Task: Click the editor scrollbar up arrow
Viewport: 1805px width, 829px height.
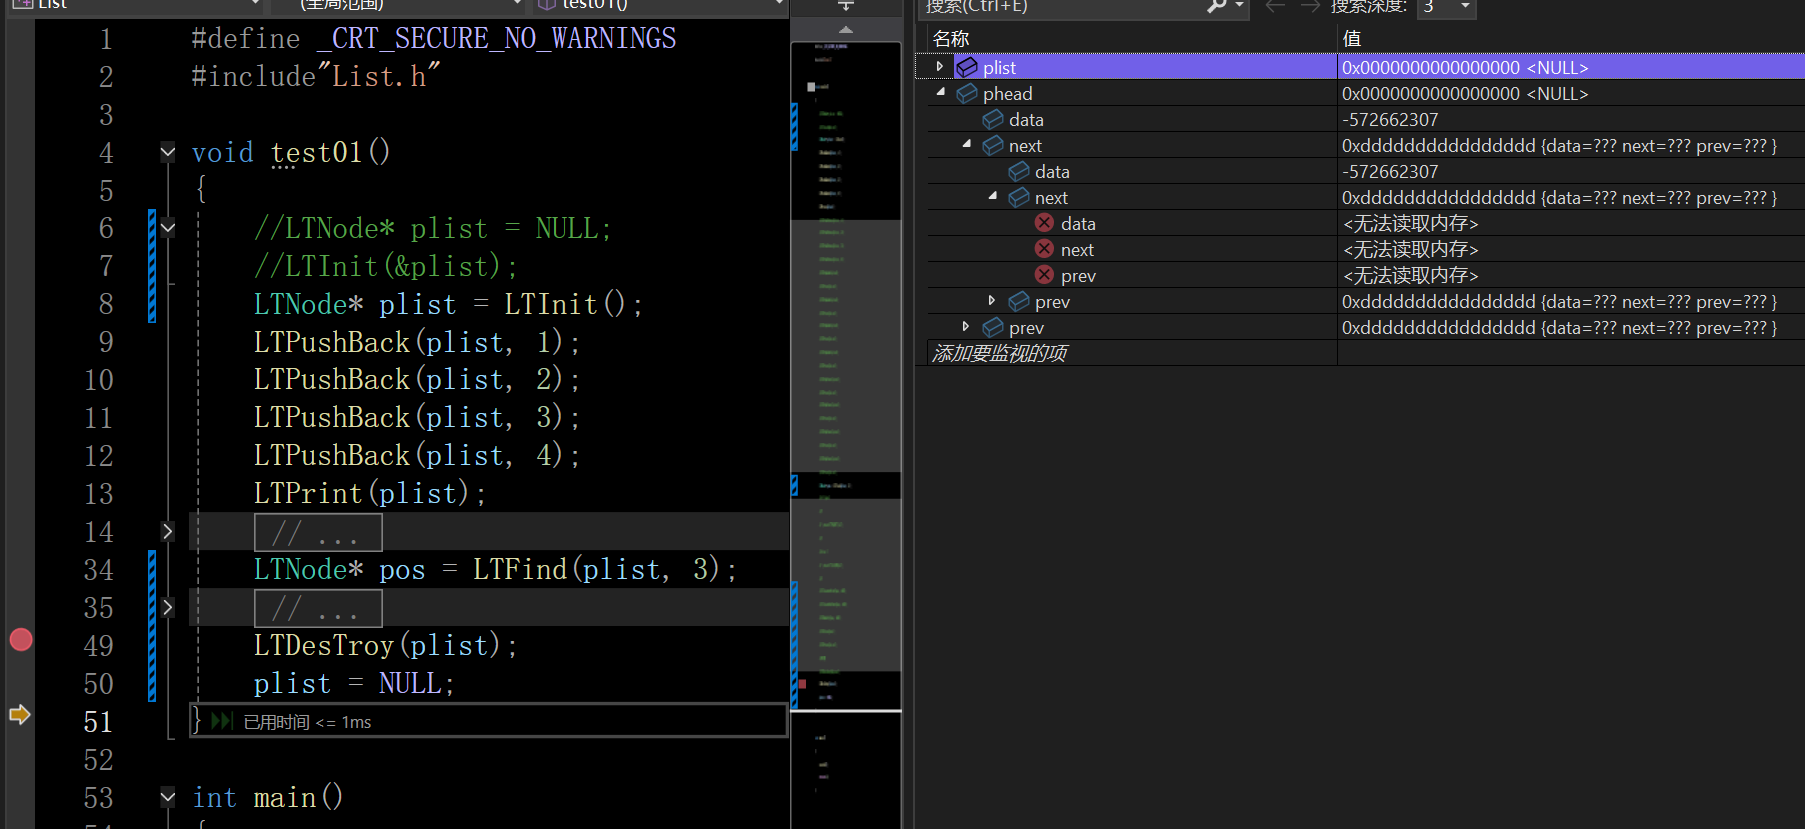Action: [846, 30]
